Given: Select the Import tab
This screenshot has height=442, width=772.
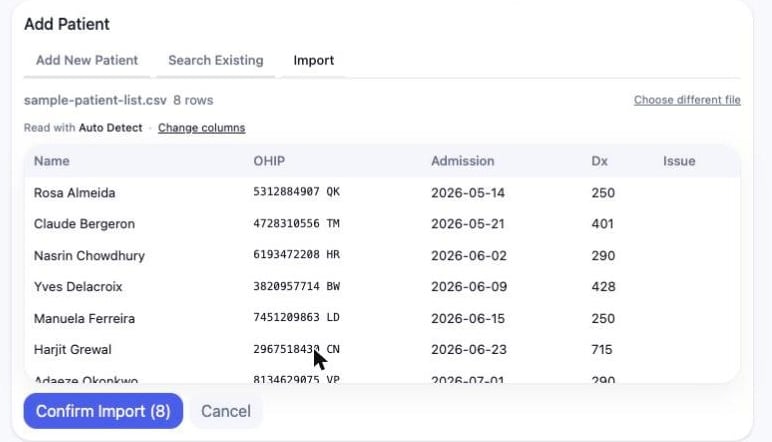Looking at the screenshot, I should (314, 61).
